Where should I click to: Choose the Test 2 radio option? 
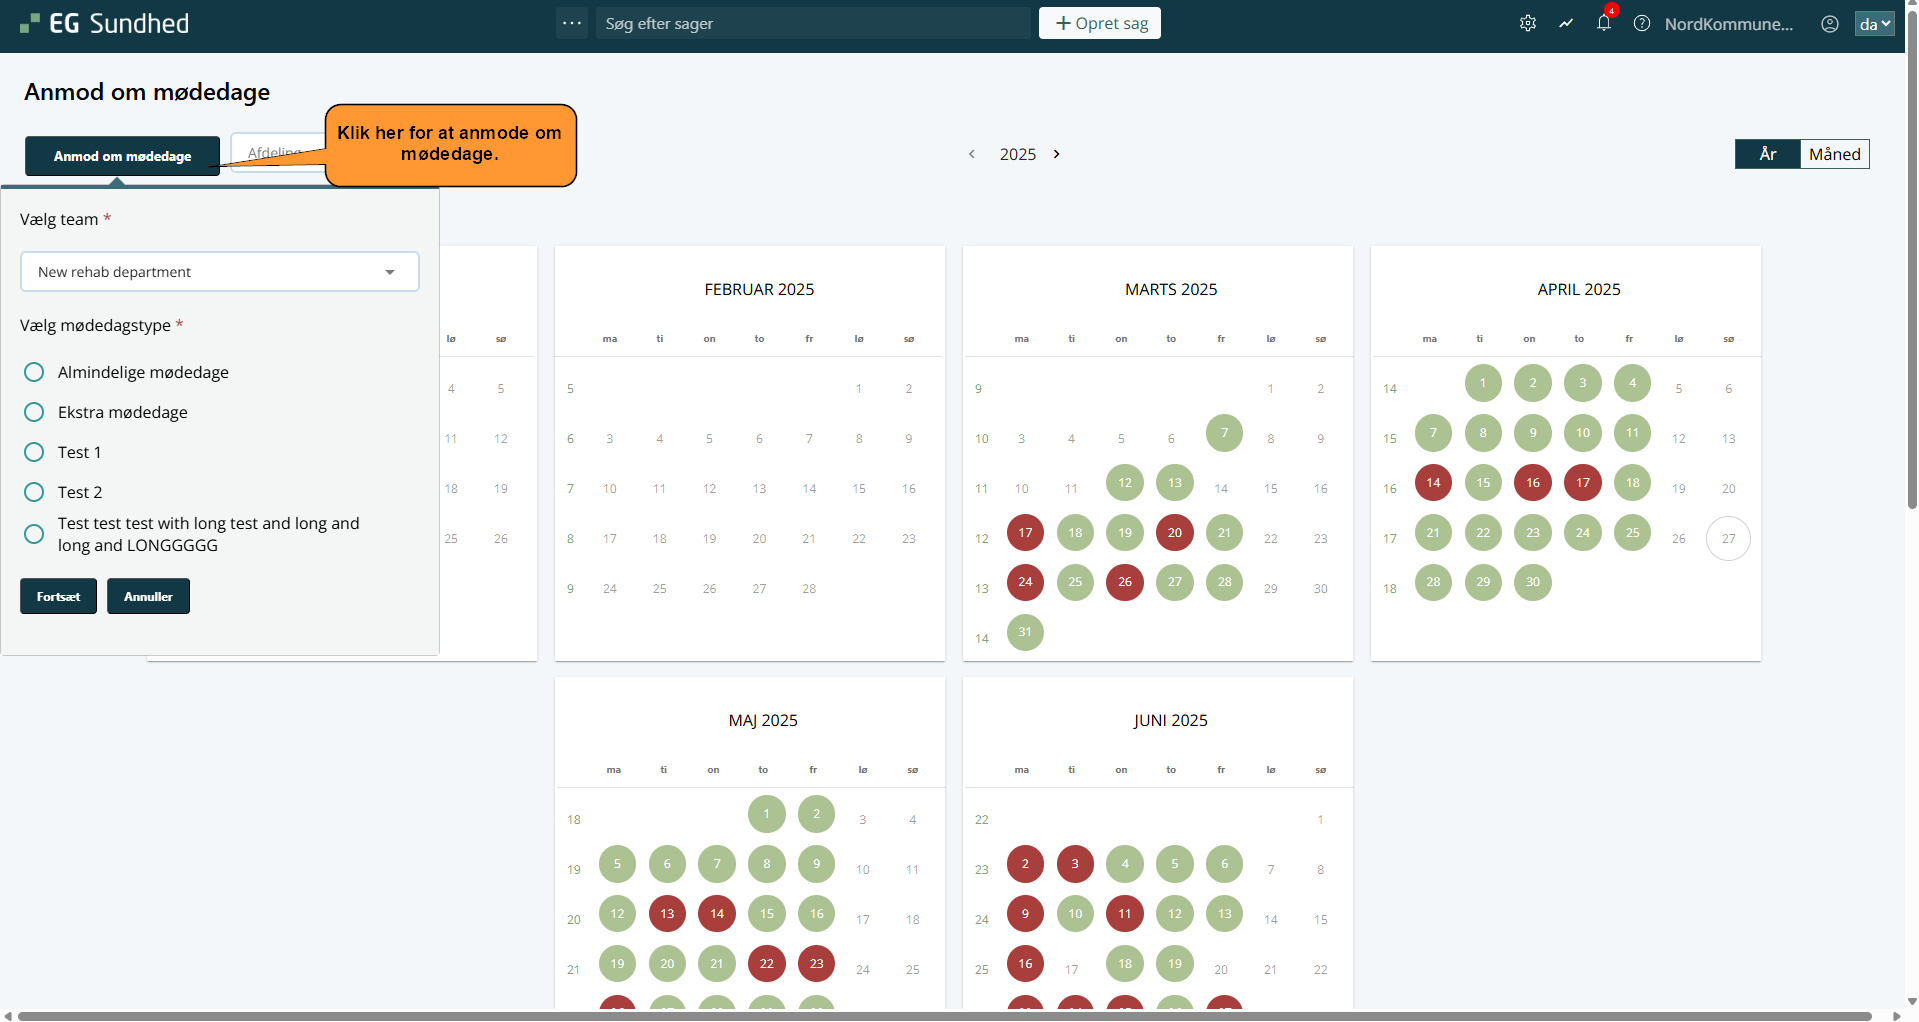coord(34,492)
